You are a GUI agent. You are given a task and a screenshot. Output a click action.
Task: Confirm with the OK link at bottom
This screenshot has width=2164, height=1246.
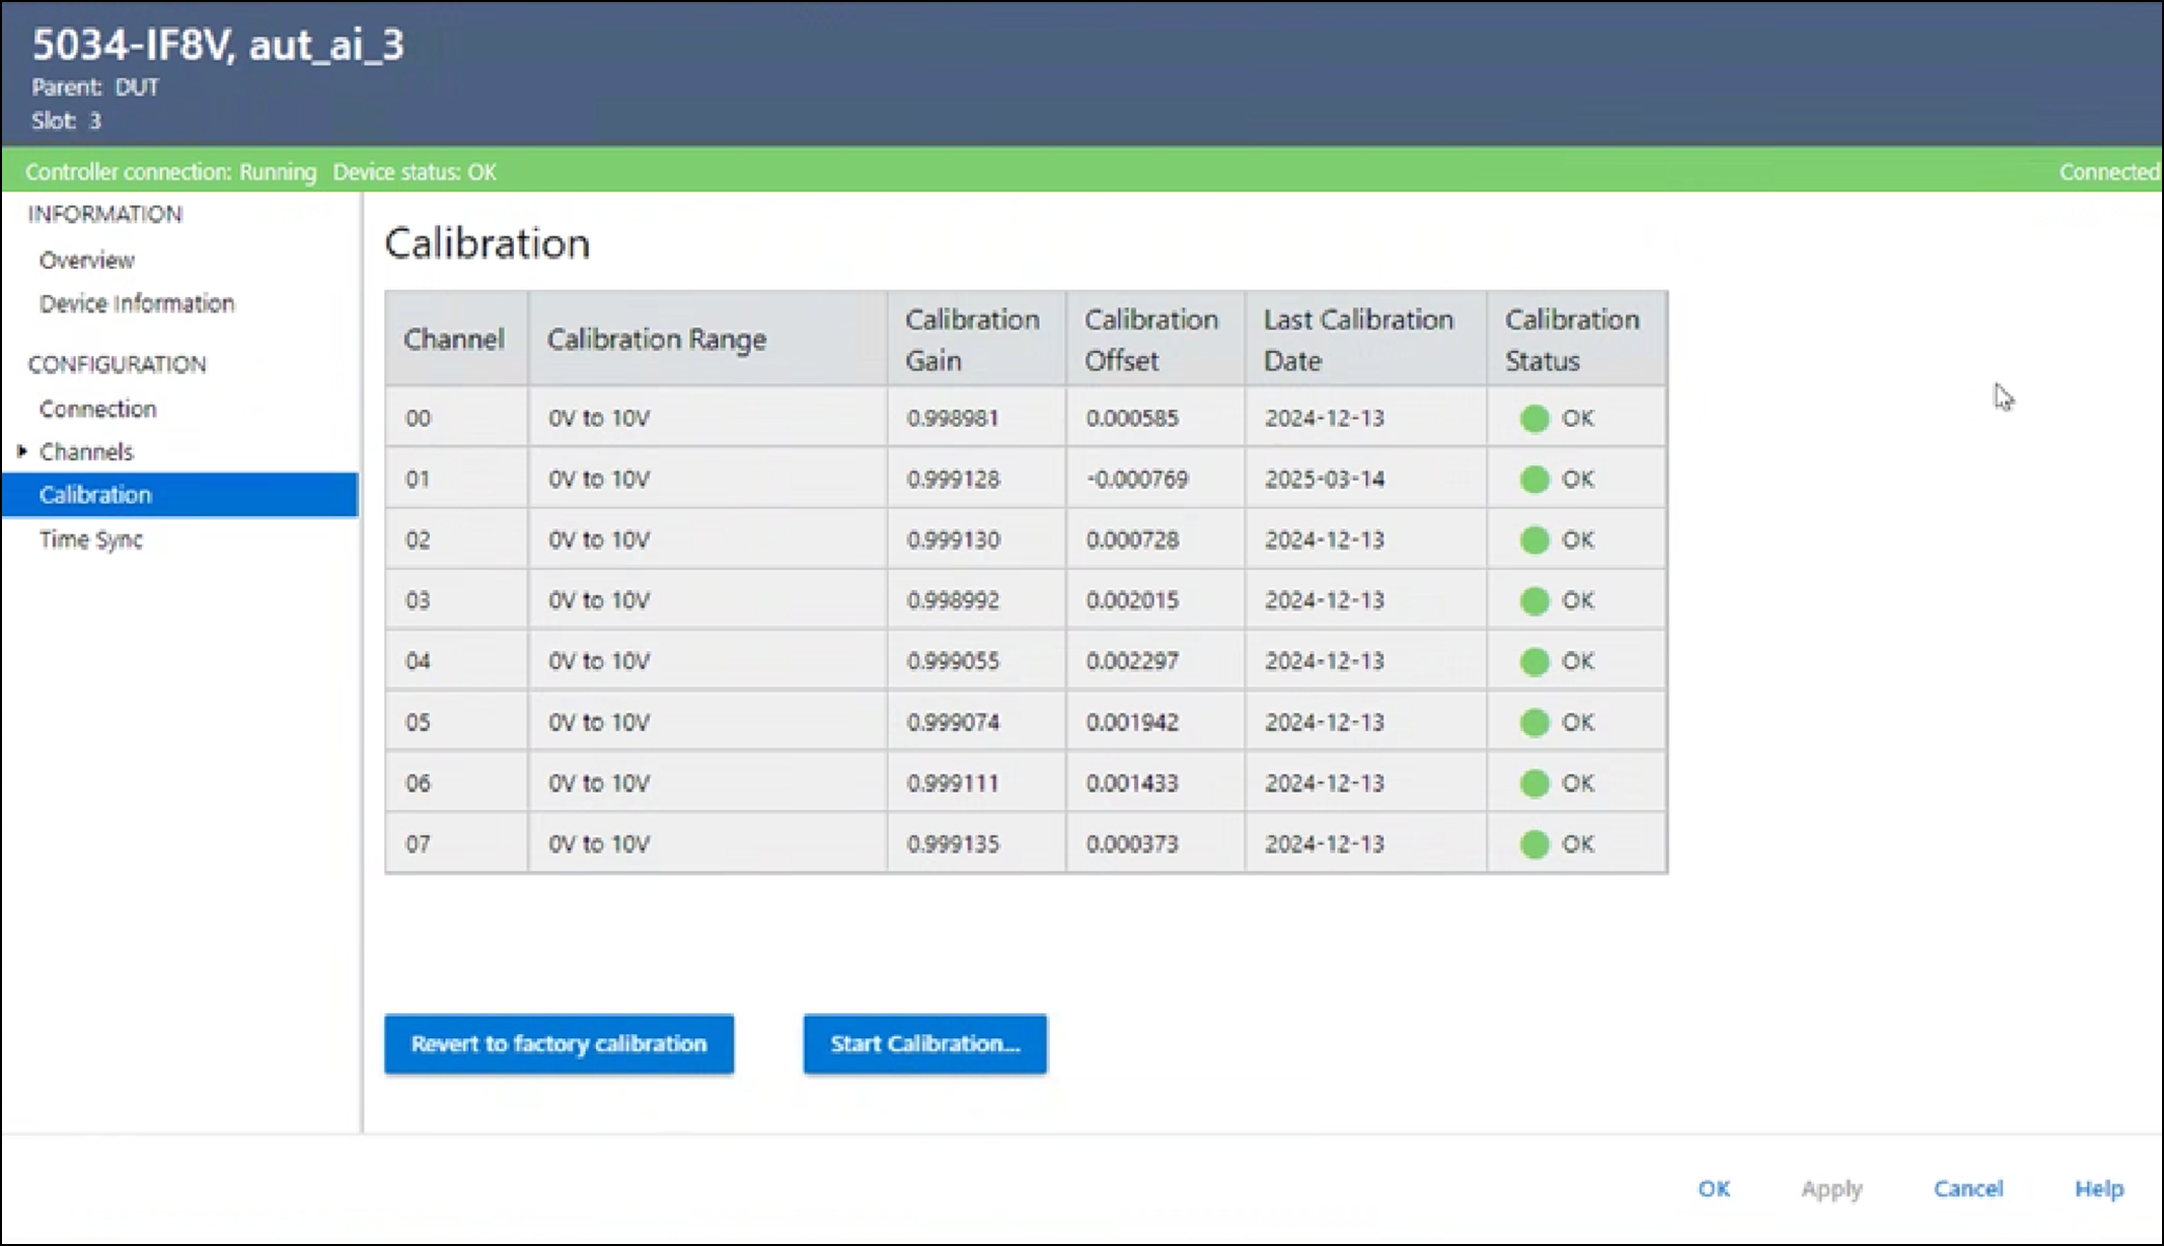click(1713, 1189)
